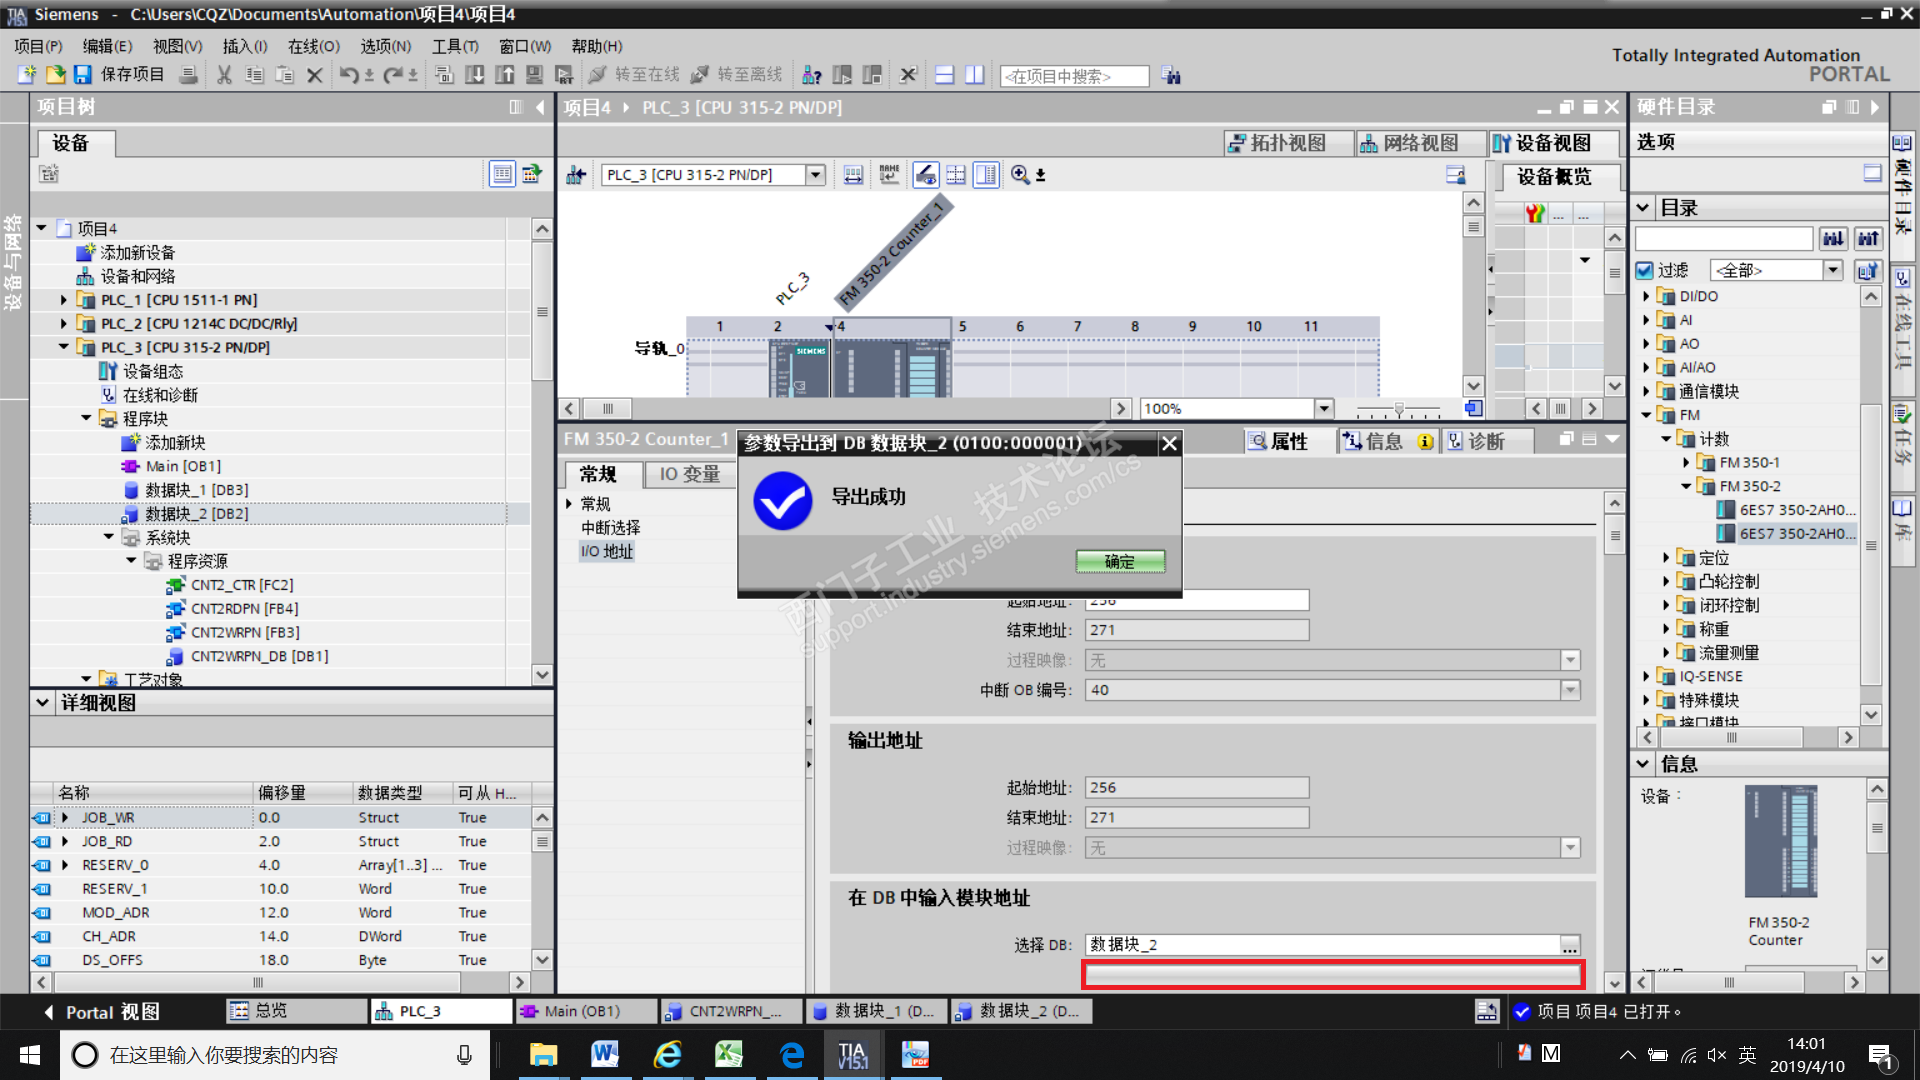Expand PLC_1 CPU 1511-1 PN node
The image size is (1920, 1080).
[64, 300]
